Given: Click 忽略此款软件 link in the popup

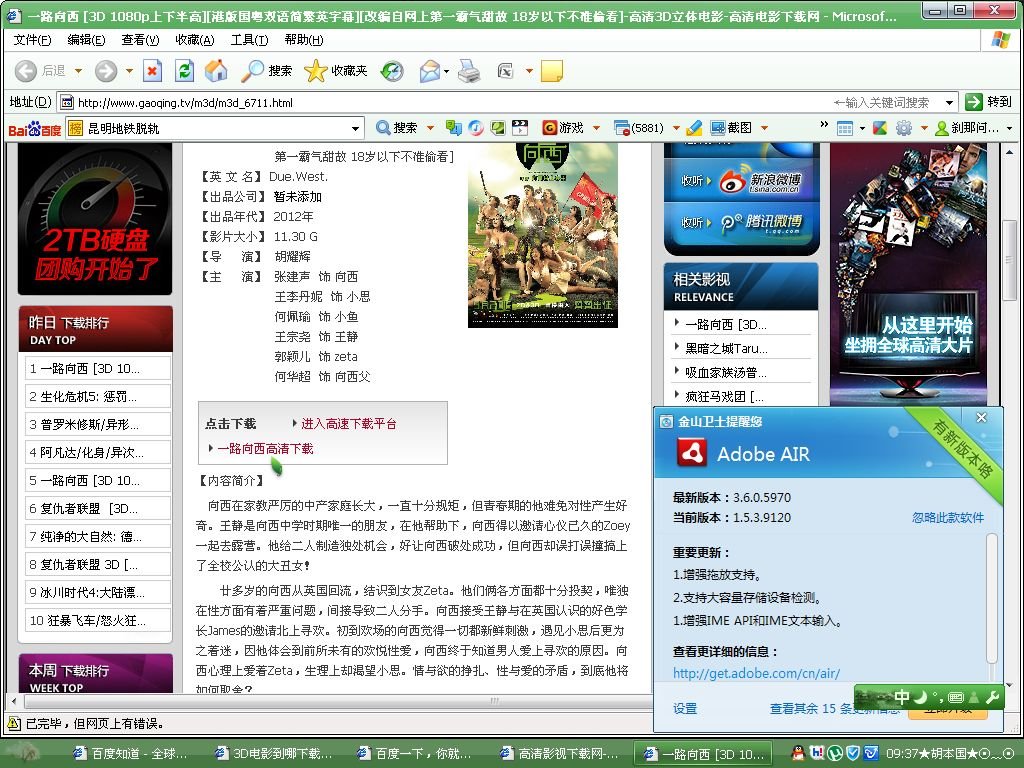Looking at the screenshot, I should 947,518.
